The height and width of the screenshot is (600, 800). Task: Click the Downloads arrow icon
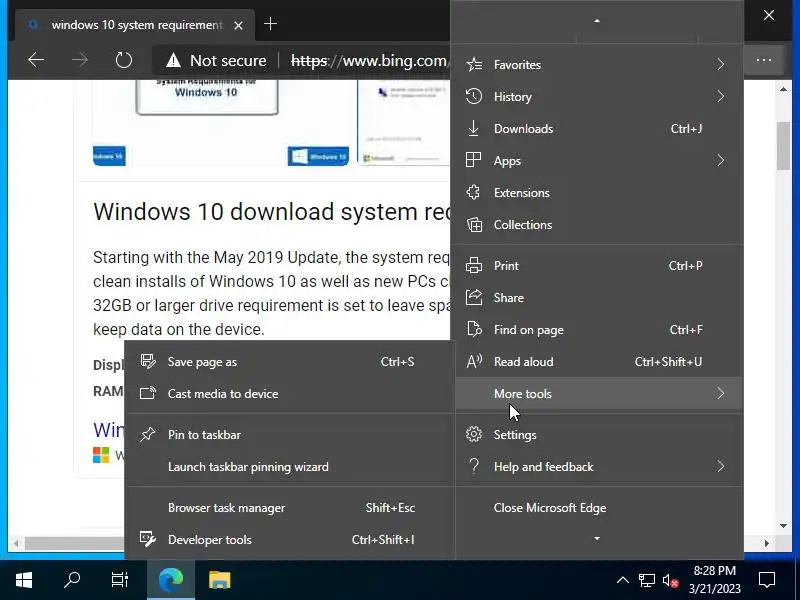[473, 129]
